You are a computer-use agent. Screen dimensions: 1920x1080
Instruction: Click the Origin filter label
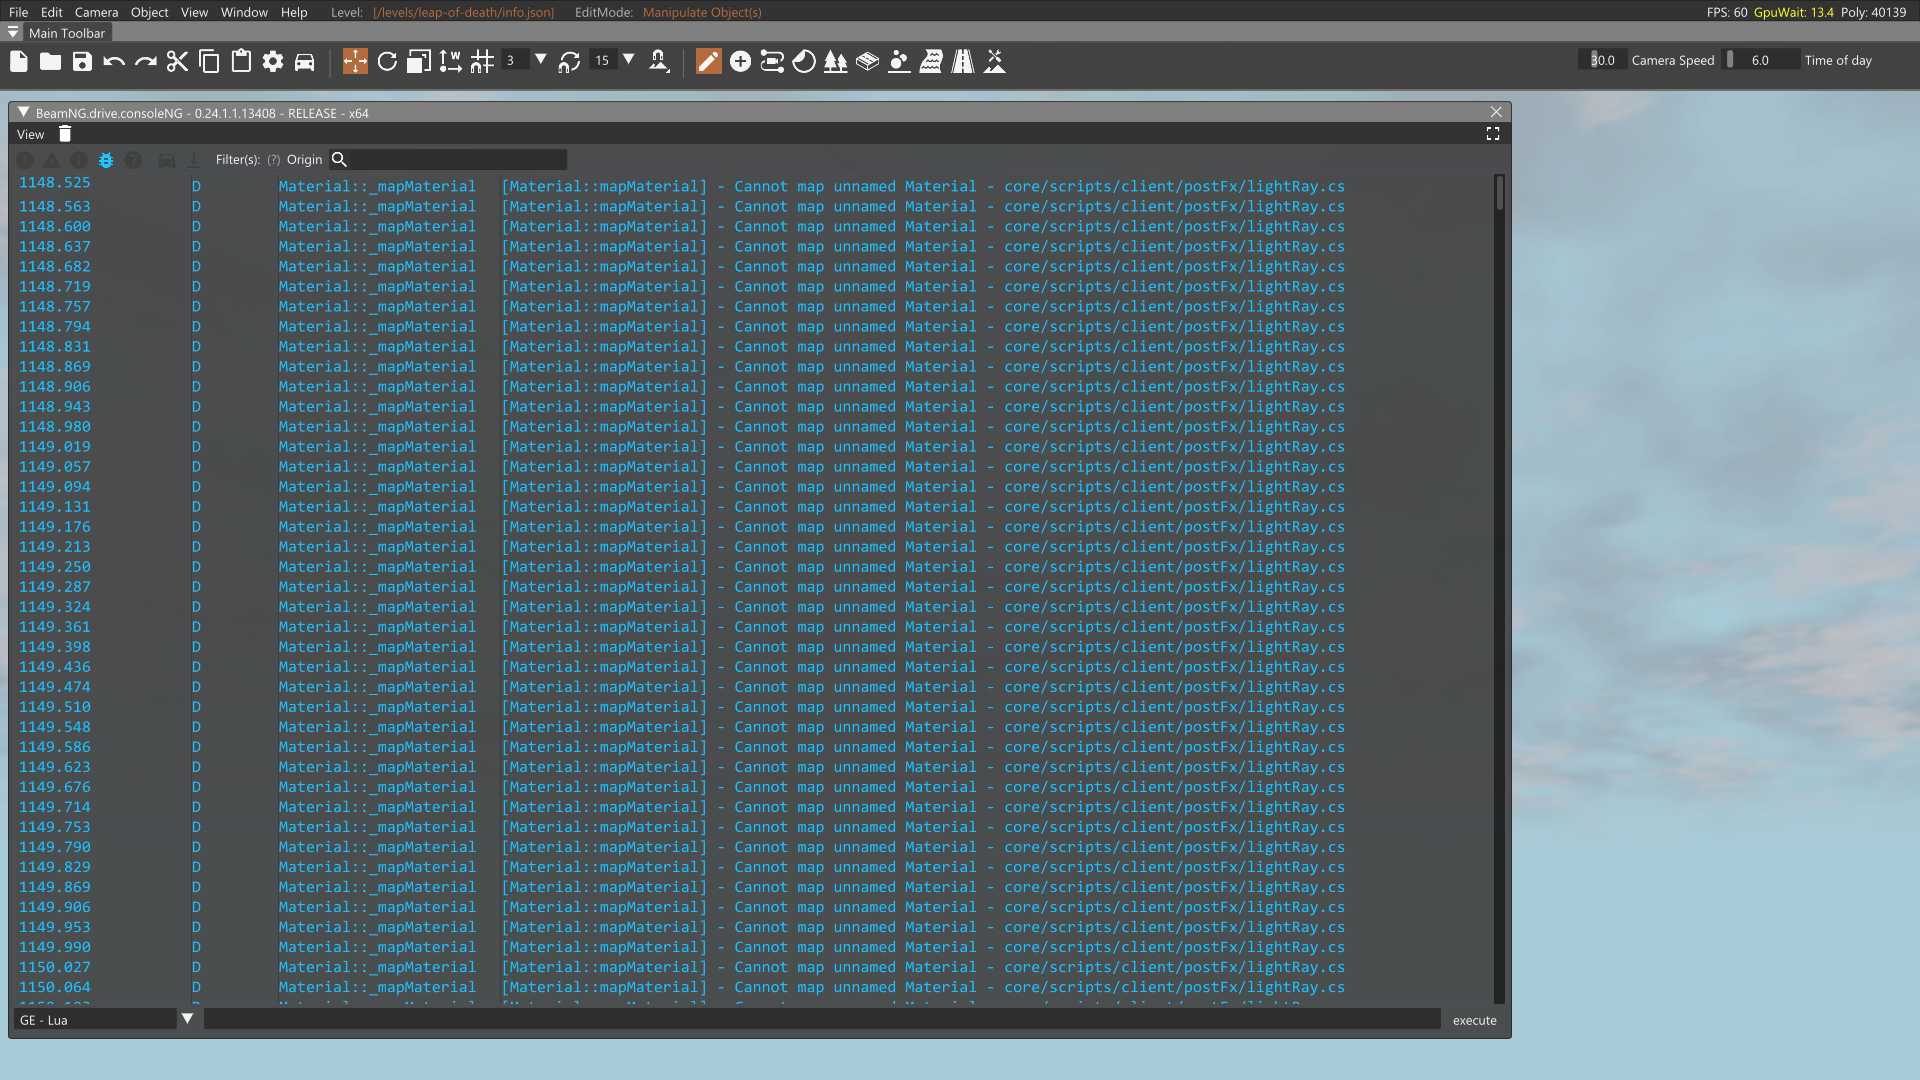(304, 160)
